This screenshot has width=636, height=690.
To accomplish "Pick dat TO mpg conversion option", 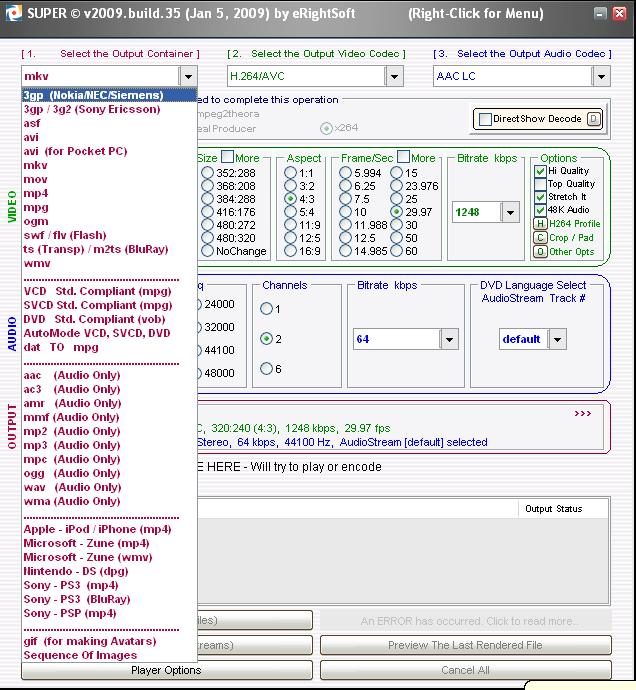I will (109, 347).
